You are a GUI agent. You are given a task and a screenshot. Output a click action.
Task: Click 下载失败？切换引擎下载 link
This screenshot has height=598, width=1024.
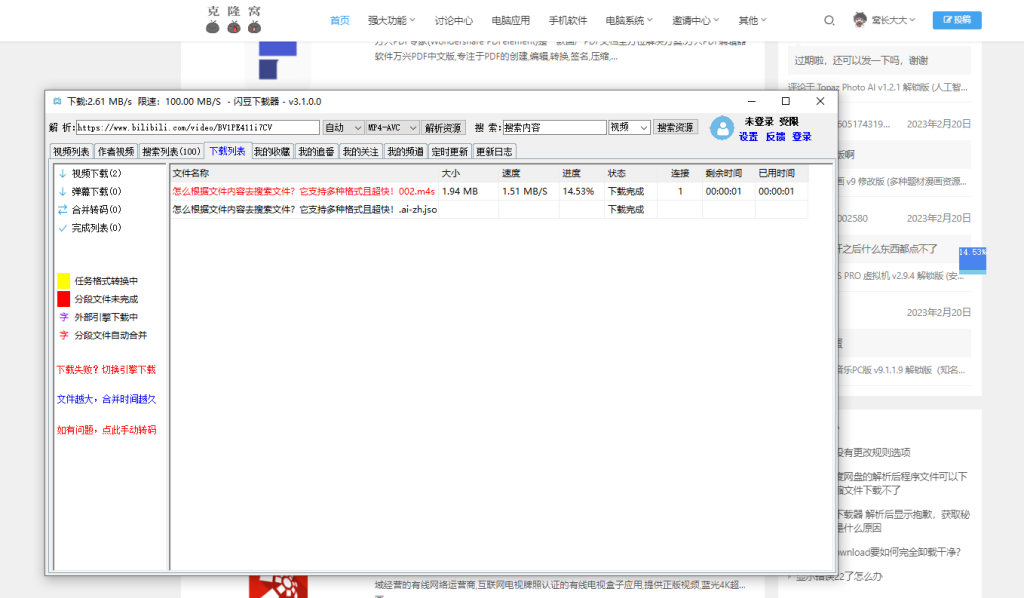(106, 370)
